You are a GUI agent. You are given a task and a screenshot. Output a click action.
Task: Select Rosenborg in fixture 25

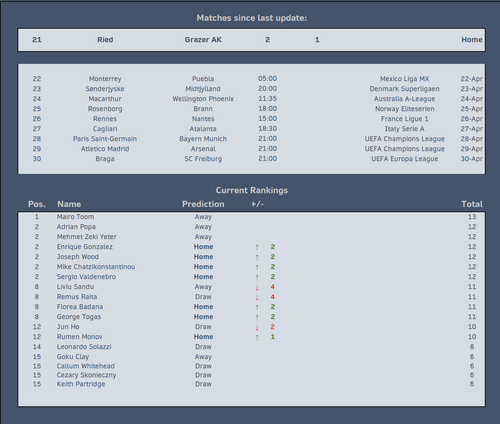click(105, 109)
